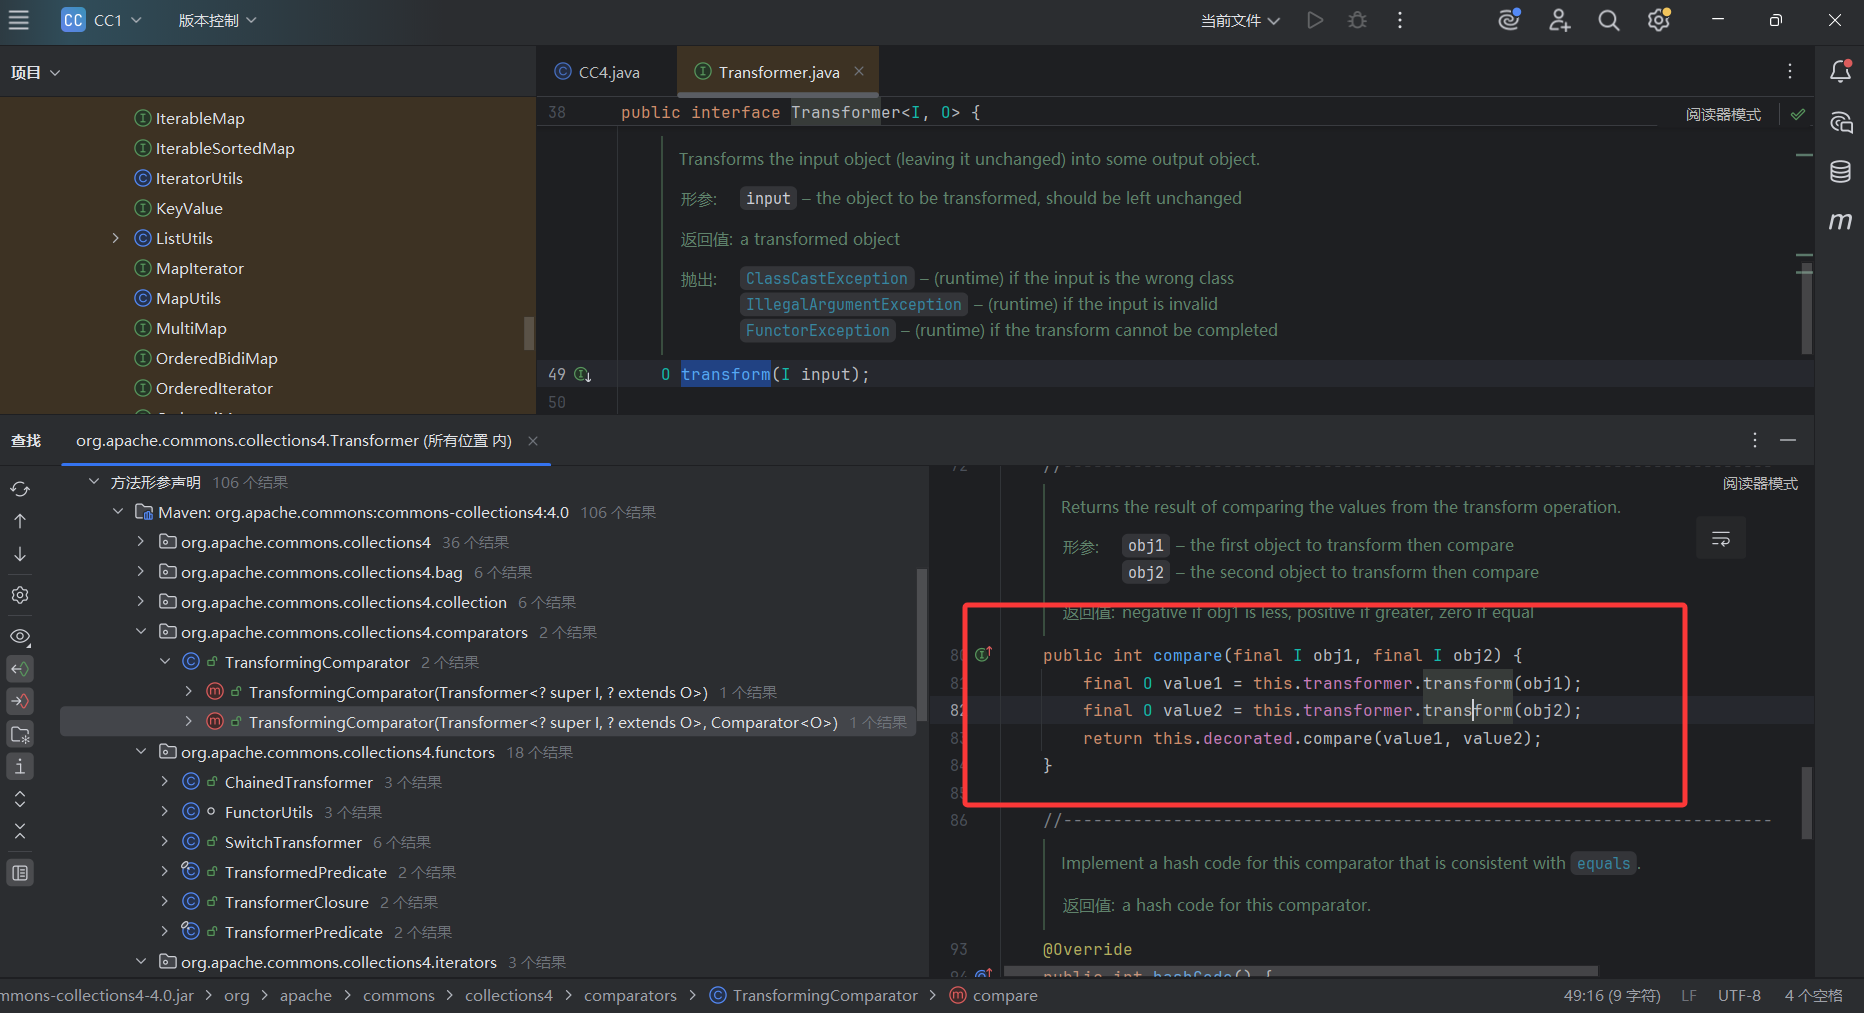The height and width of the screenshot is (1013, 1864).
Task: Click the Debug bug icon
Action: [1357, 20]
